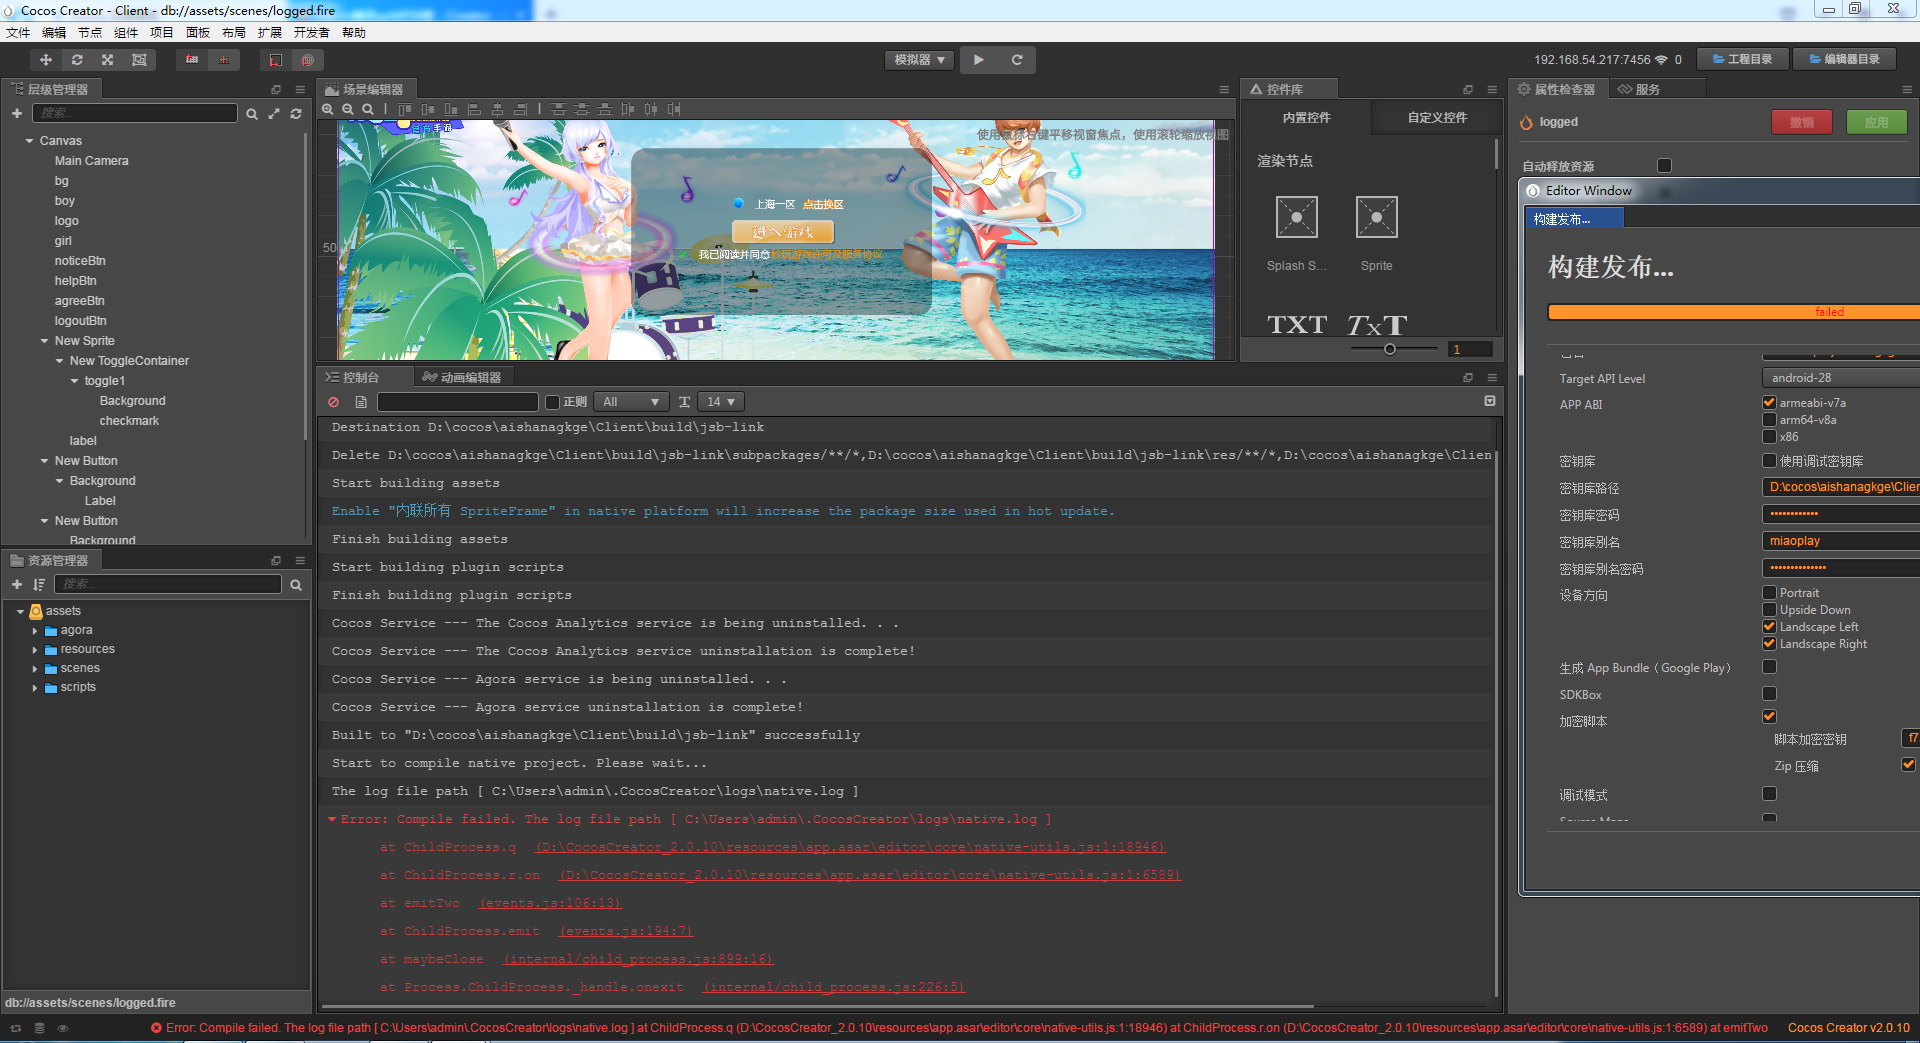Switch to the 动画编辑器 tab

(x=463, y=377)
